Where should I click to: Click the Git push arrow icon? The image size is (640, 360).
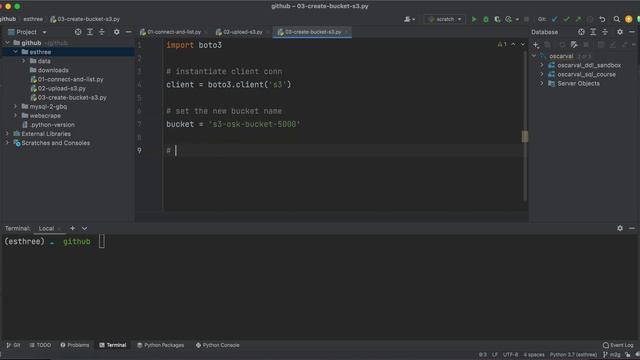point(578,19)
